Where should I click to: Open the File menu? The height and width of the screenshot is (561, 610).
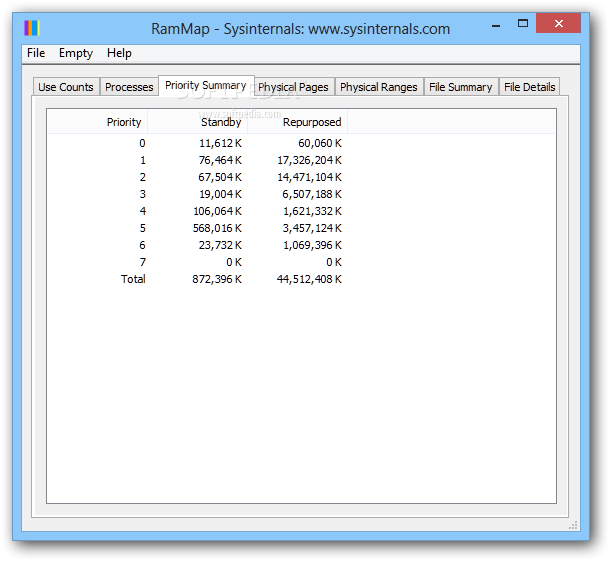point(36,53)
